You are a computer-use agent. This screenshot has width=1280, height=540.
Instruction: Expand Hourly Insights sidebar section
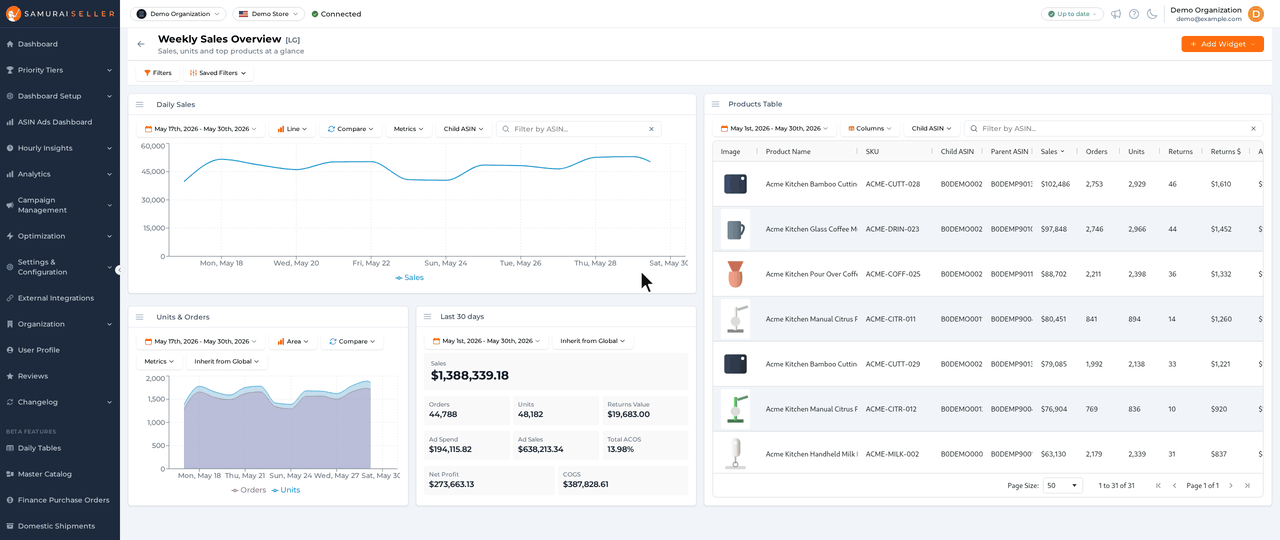(x=60, y=148)
